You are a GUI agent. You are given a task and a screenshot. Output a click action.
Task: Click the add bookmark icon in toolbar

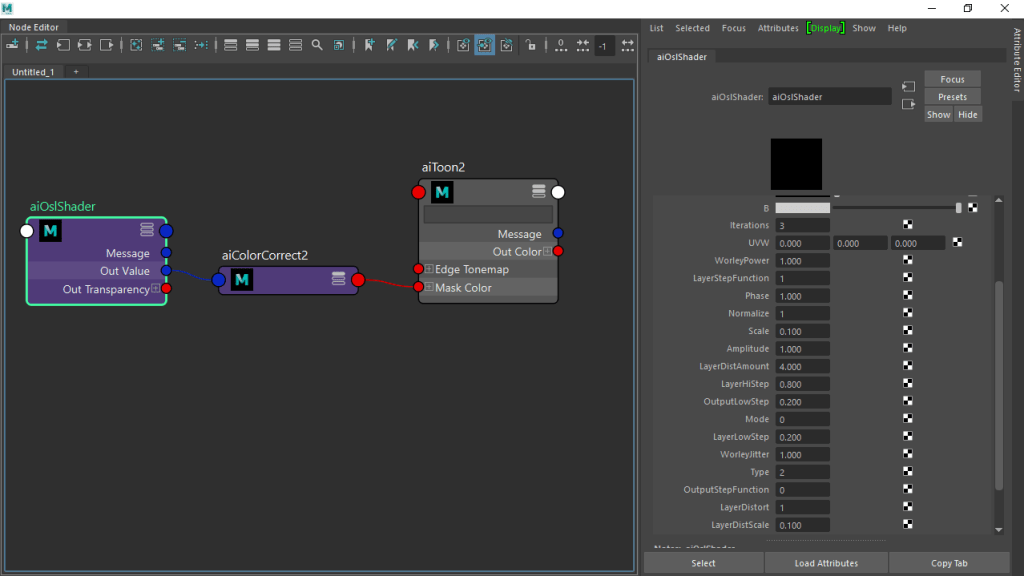(369, 45)
